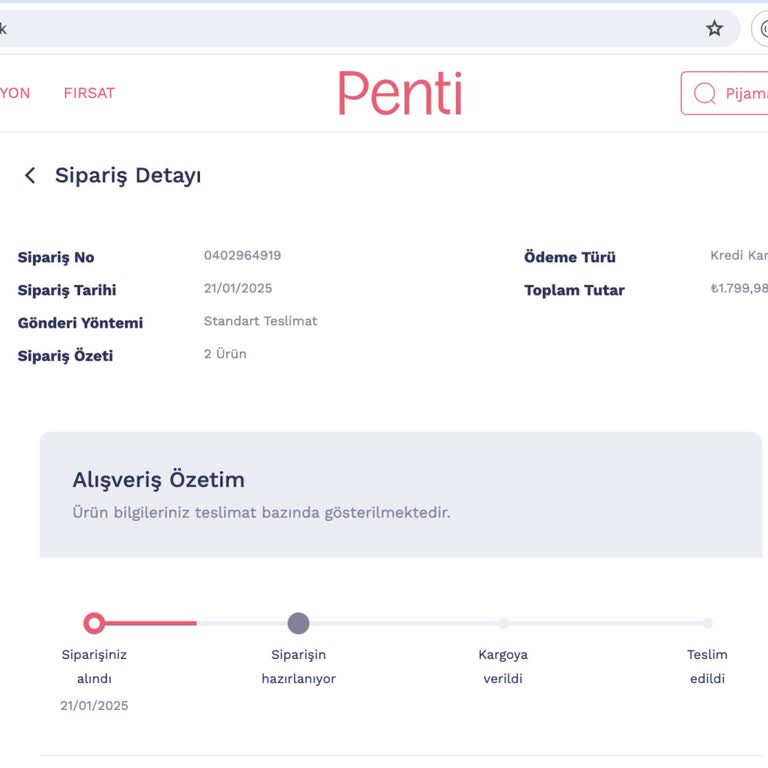Image resolution: width=768 pixels, height=768 pixels.
Task: Click the Alışveriş Özetim heading
Action: click(159, 480)
